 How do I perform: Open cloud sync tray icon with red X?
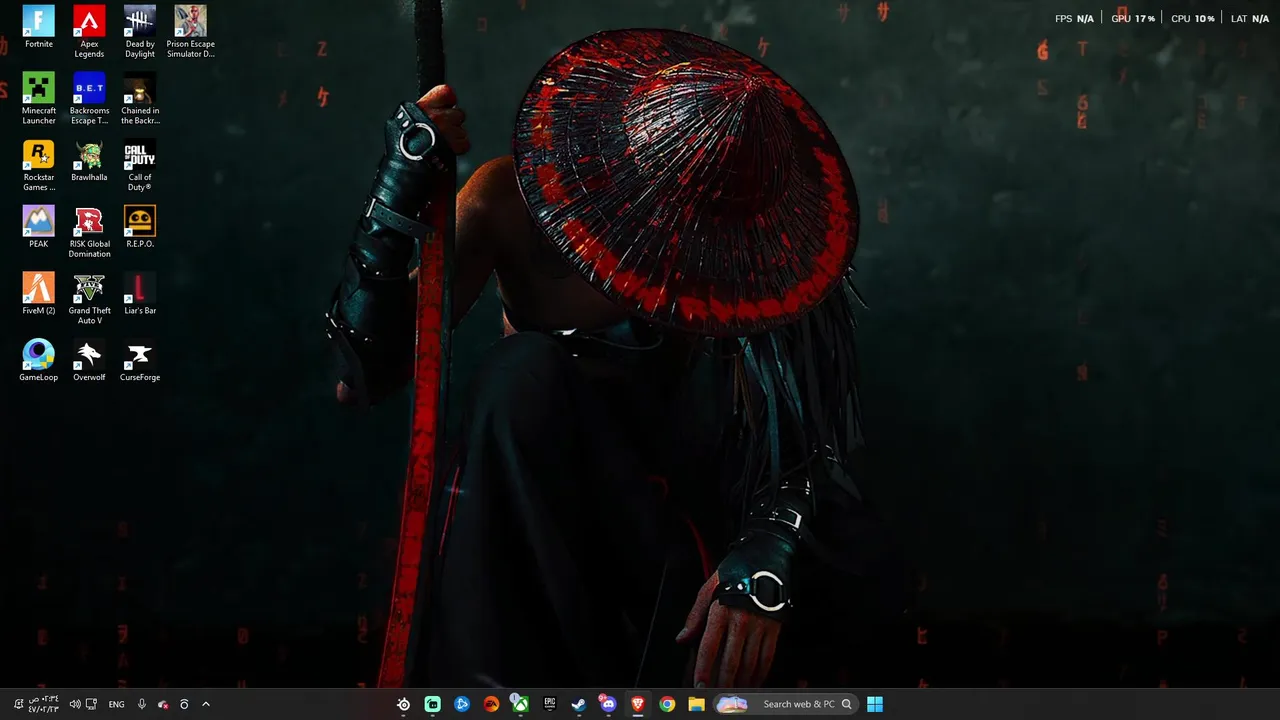[x=163, y=704]
